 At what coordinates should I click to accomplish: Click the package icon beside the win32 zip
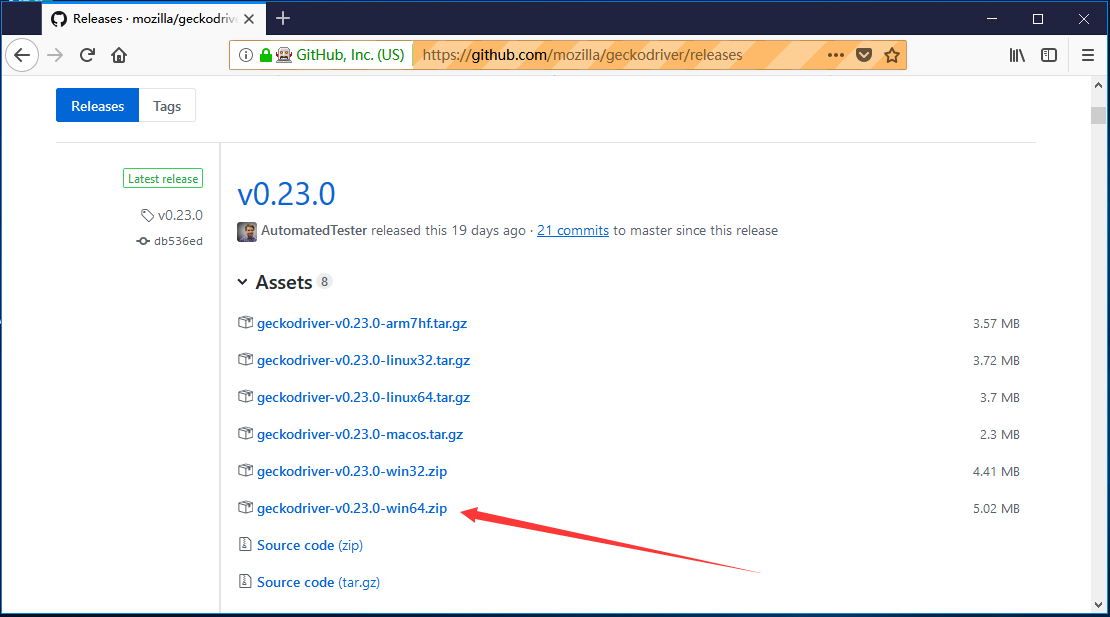245,471
